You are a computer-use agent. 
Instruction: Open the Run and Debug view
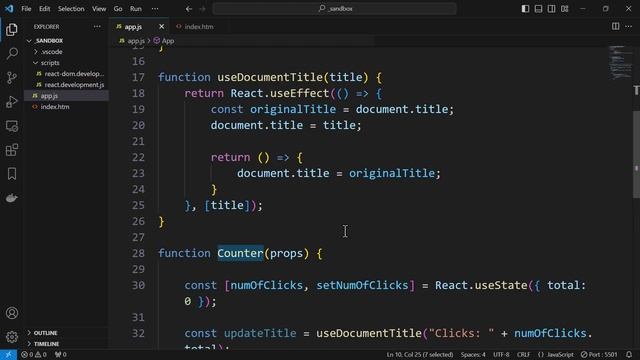coord(12,102)
